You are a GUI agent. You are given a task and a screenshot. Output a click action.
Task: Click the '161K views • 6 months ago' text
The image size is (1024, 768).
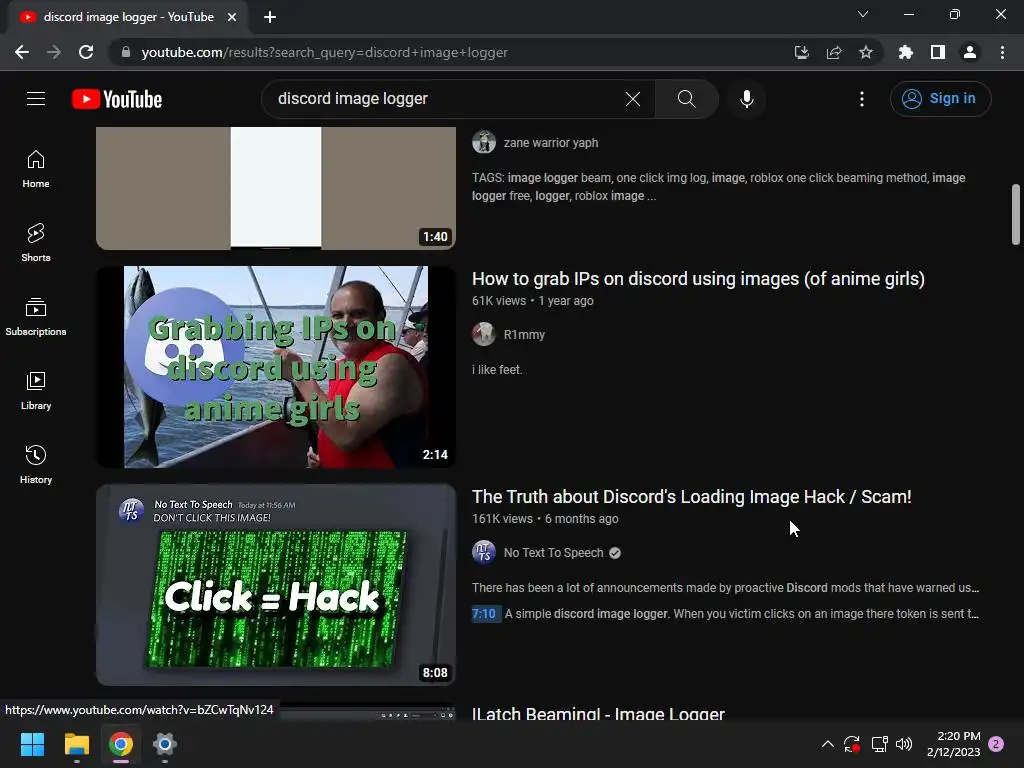[x=545, y=519]
